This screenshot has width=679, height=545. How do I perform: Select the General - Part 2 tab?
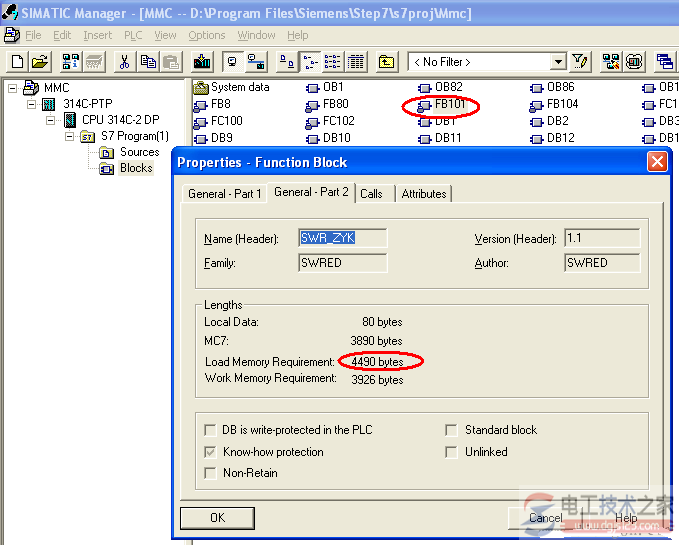click(x=311, y=192)
